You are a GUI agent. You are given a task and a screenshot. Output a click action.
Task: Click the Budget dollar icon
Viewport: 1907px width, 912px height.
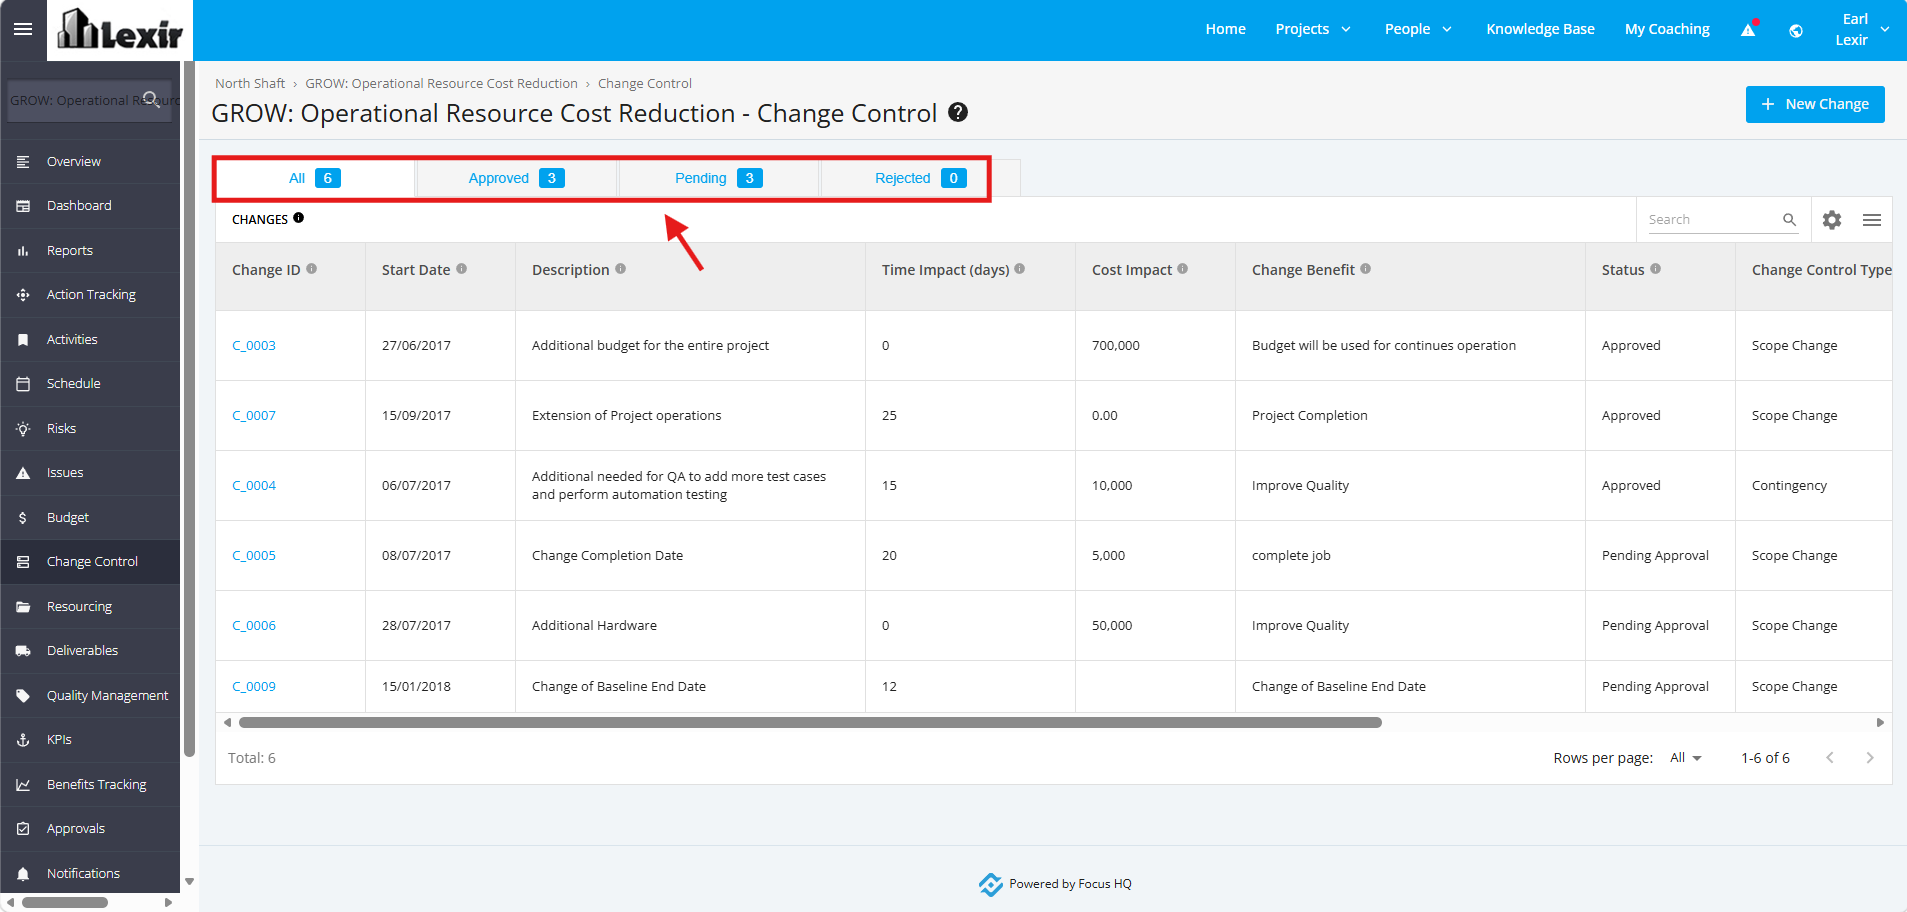(x=23, y=518)
